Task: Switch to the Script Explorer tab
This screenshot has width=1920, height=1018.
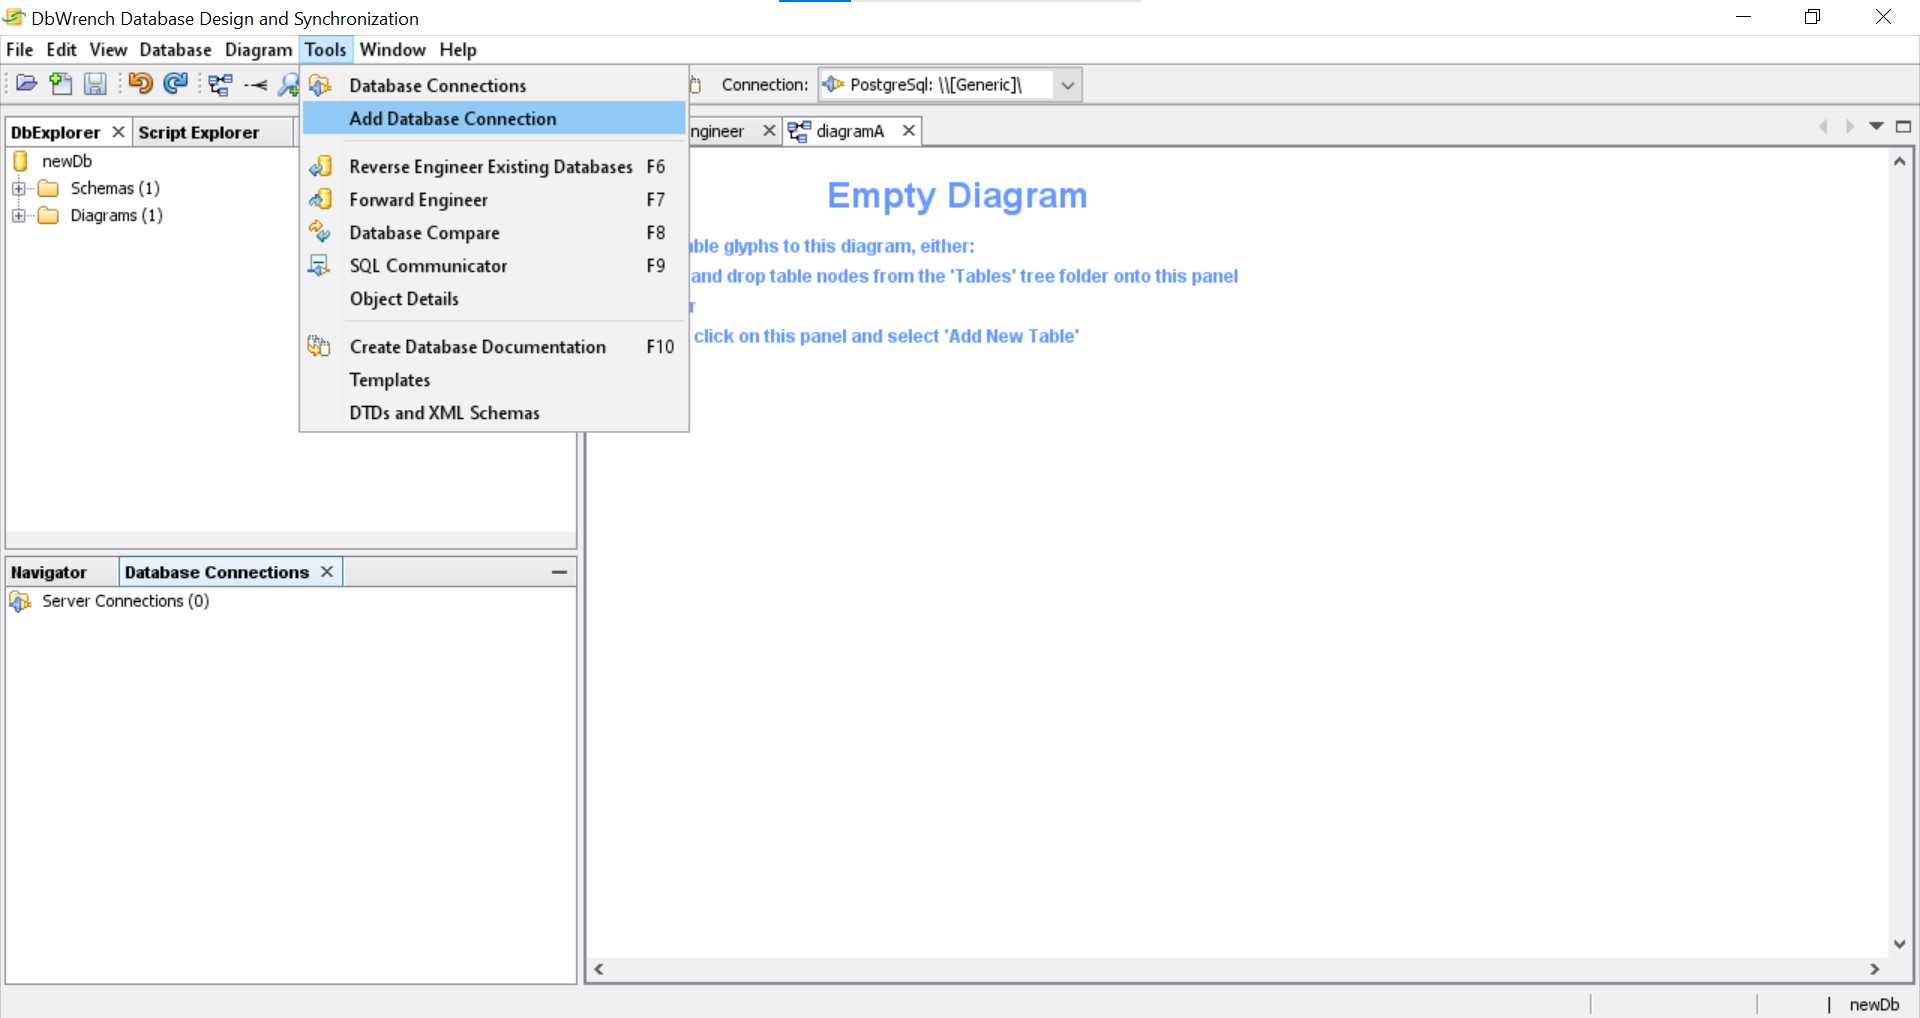Action: click(199, 132)
